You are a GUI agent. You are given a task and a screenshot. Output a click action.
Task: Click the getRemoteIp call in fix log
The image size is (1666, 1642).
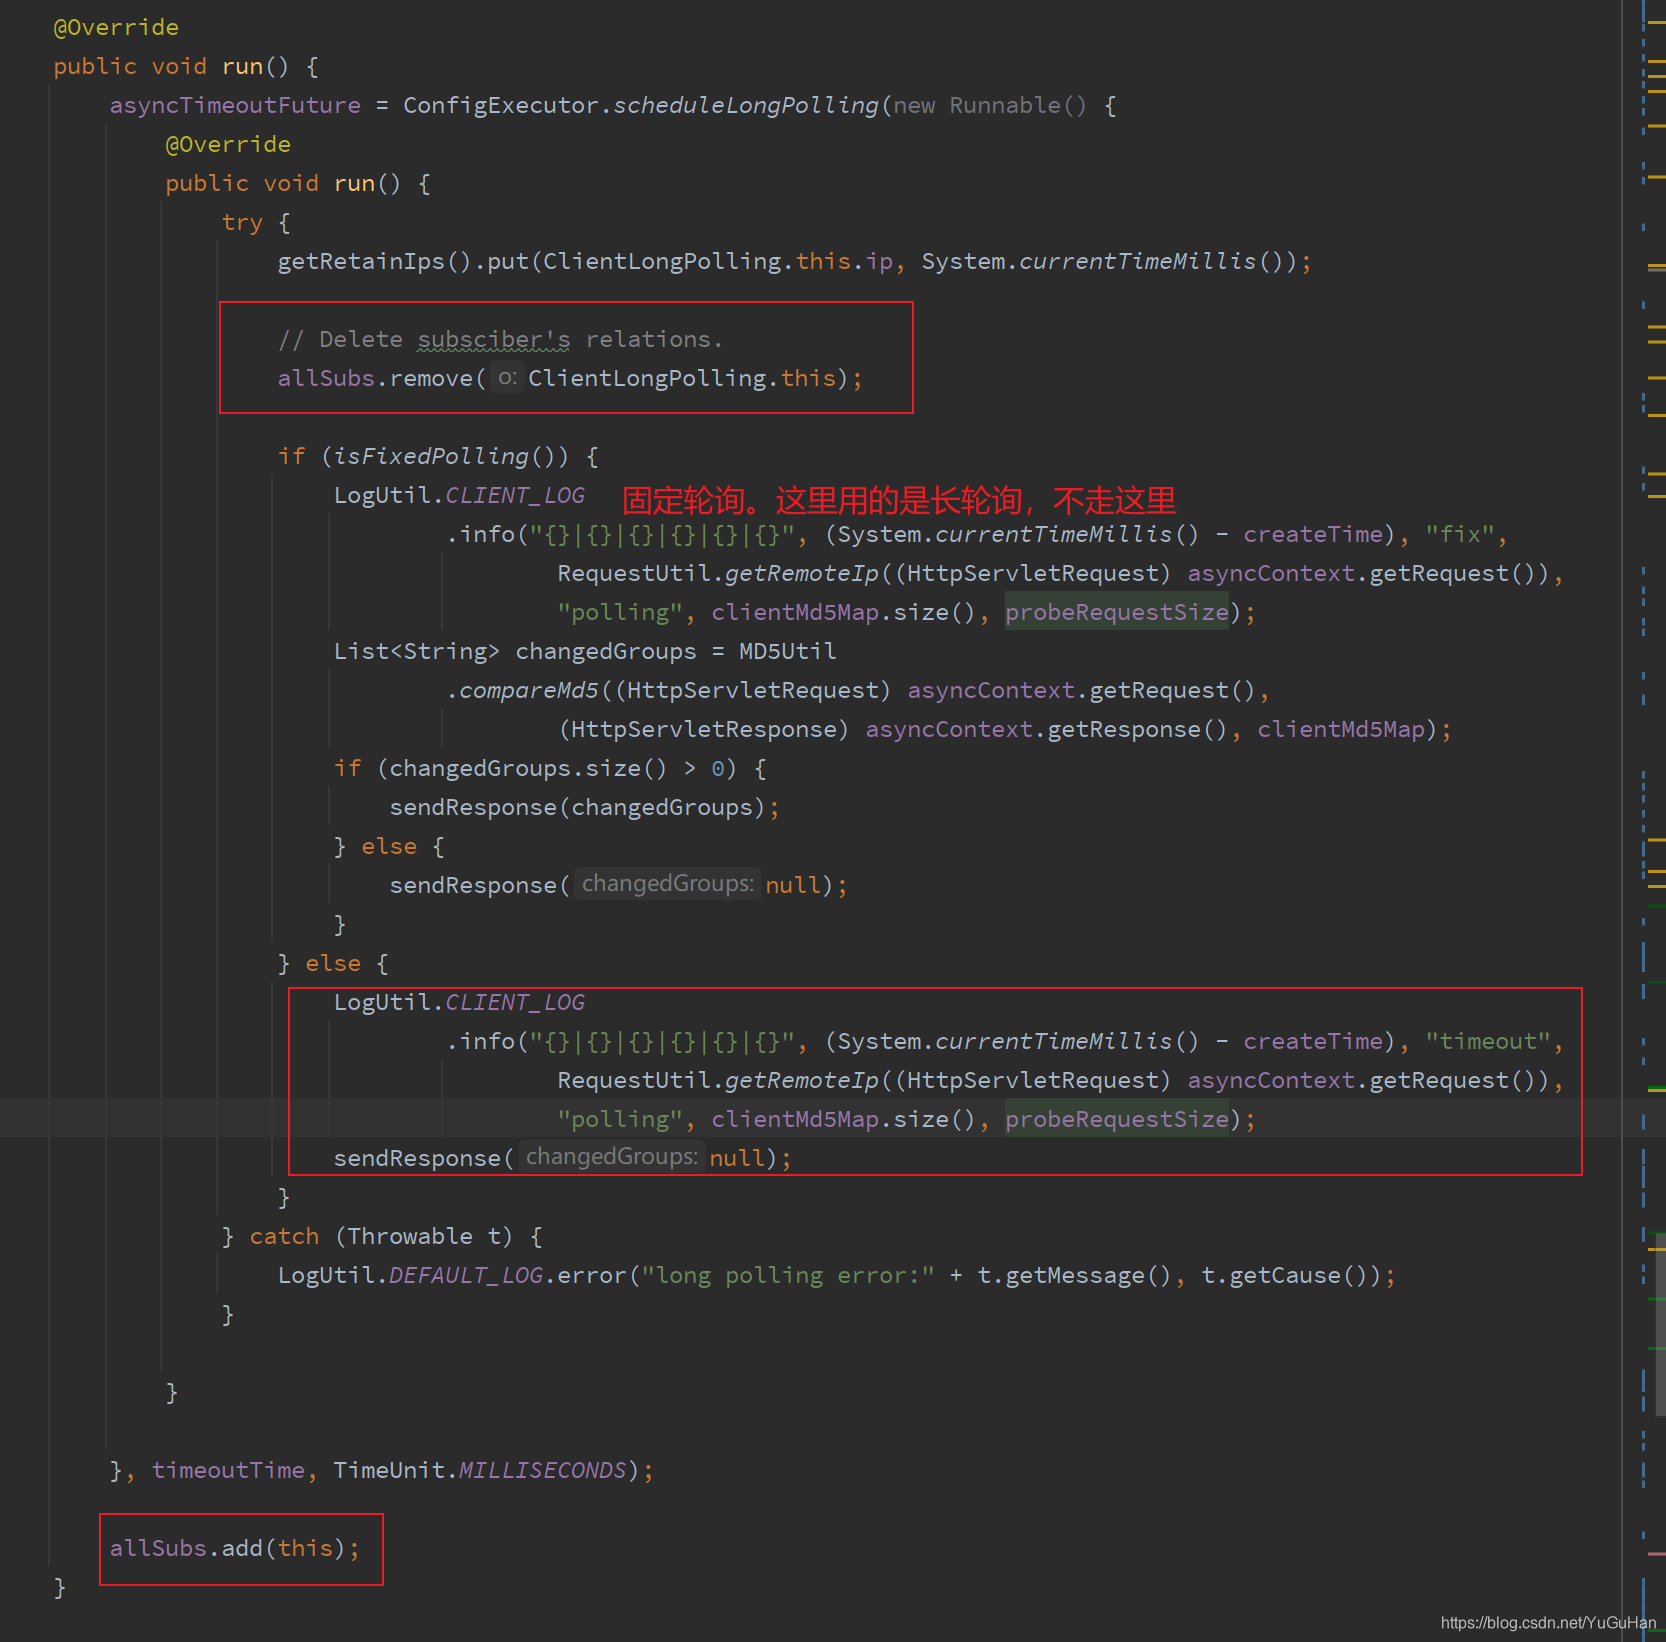click(x=802, y=574)
